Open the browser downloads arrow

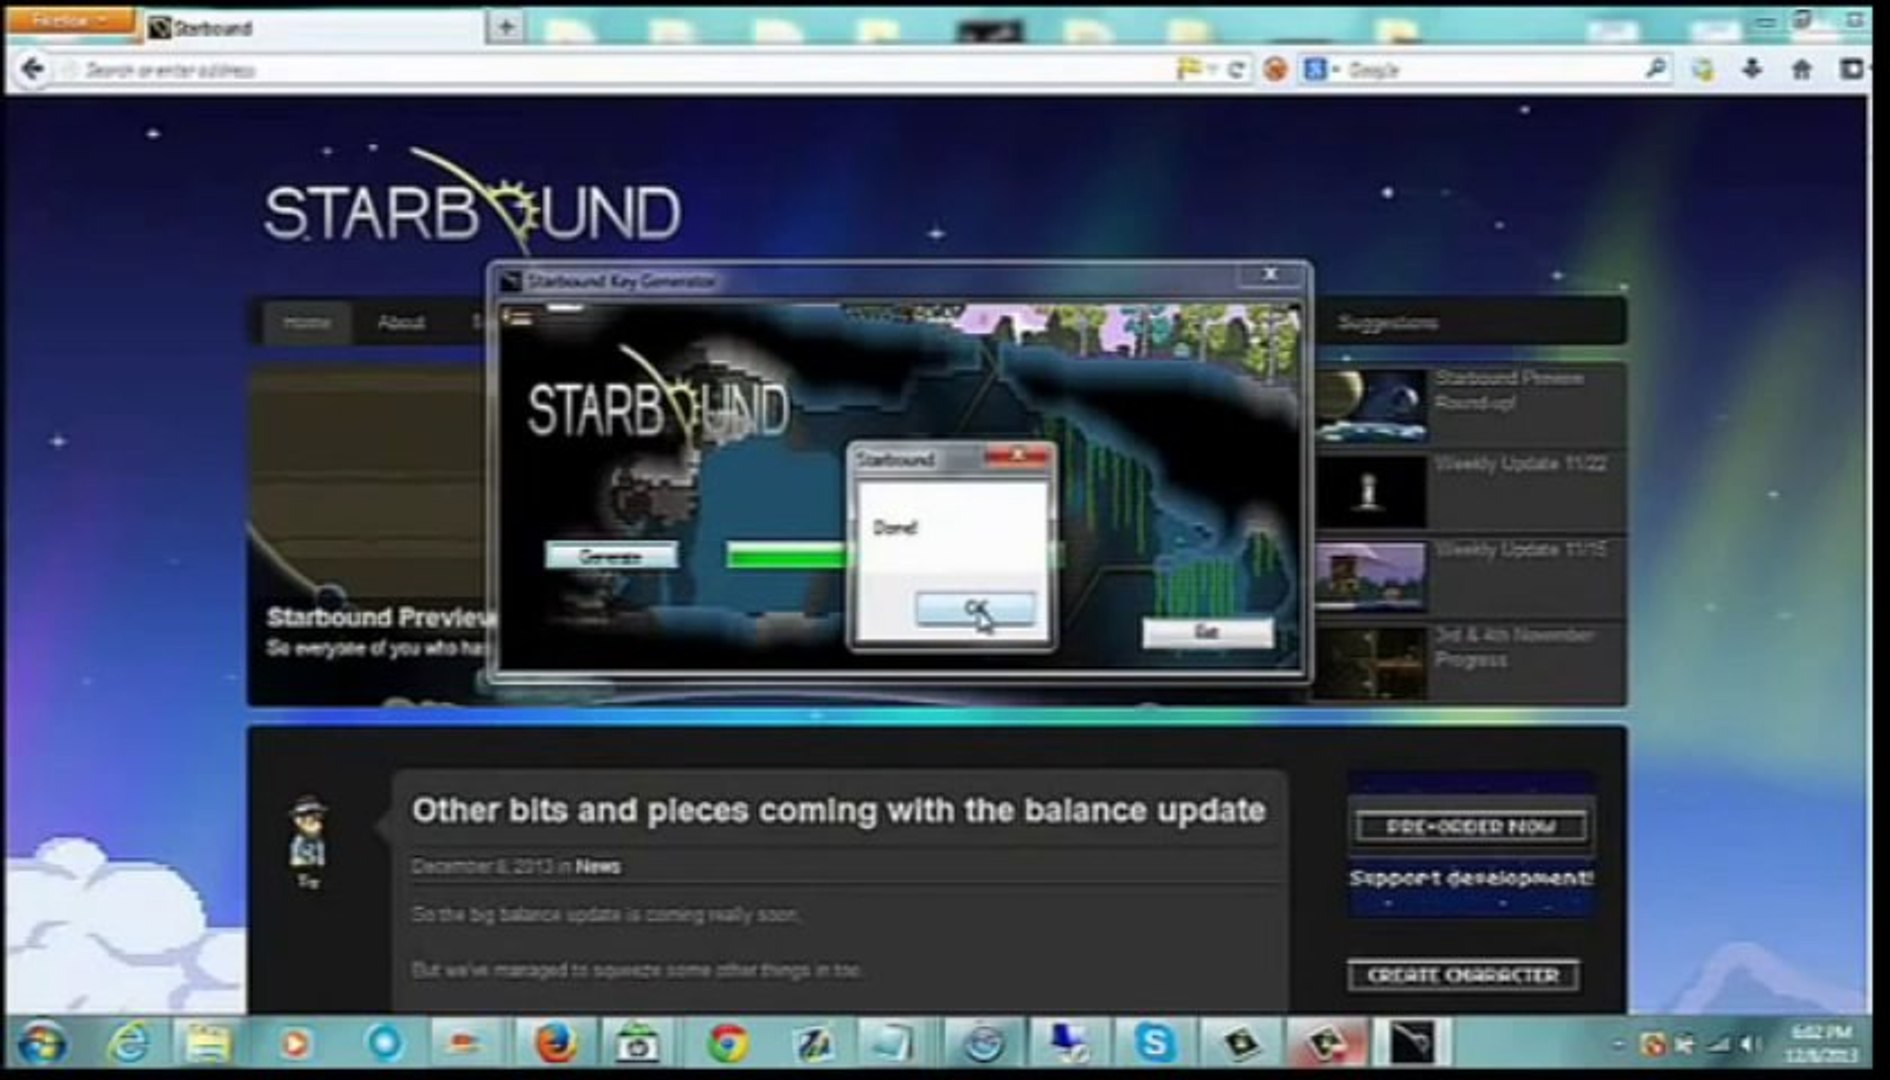(x=1751, y=69)
